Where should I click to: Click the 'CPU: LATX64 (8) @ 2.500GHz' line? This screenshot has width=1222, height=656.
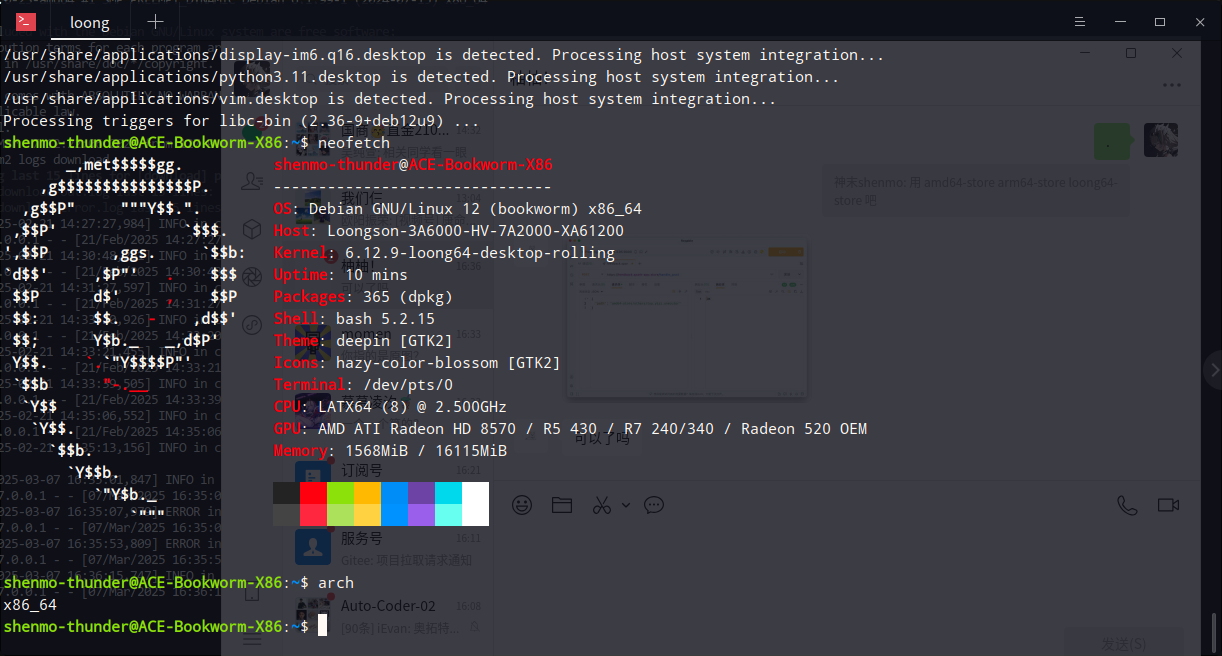pyautogui.click(x=391, y=407)
